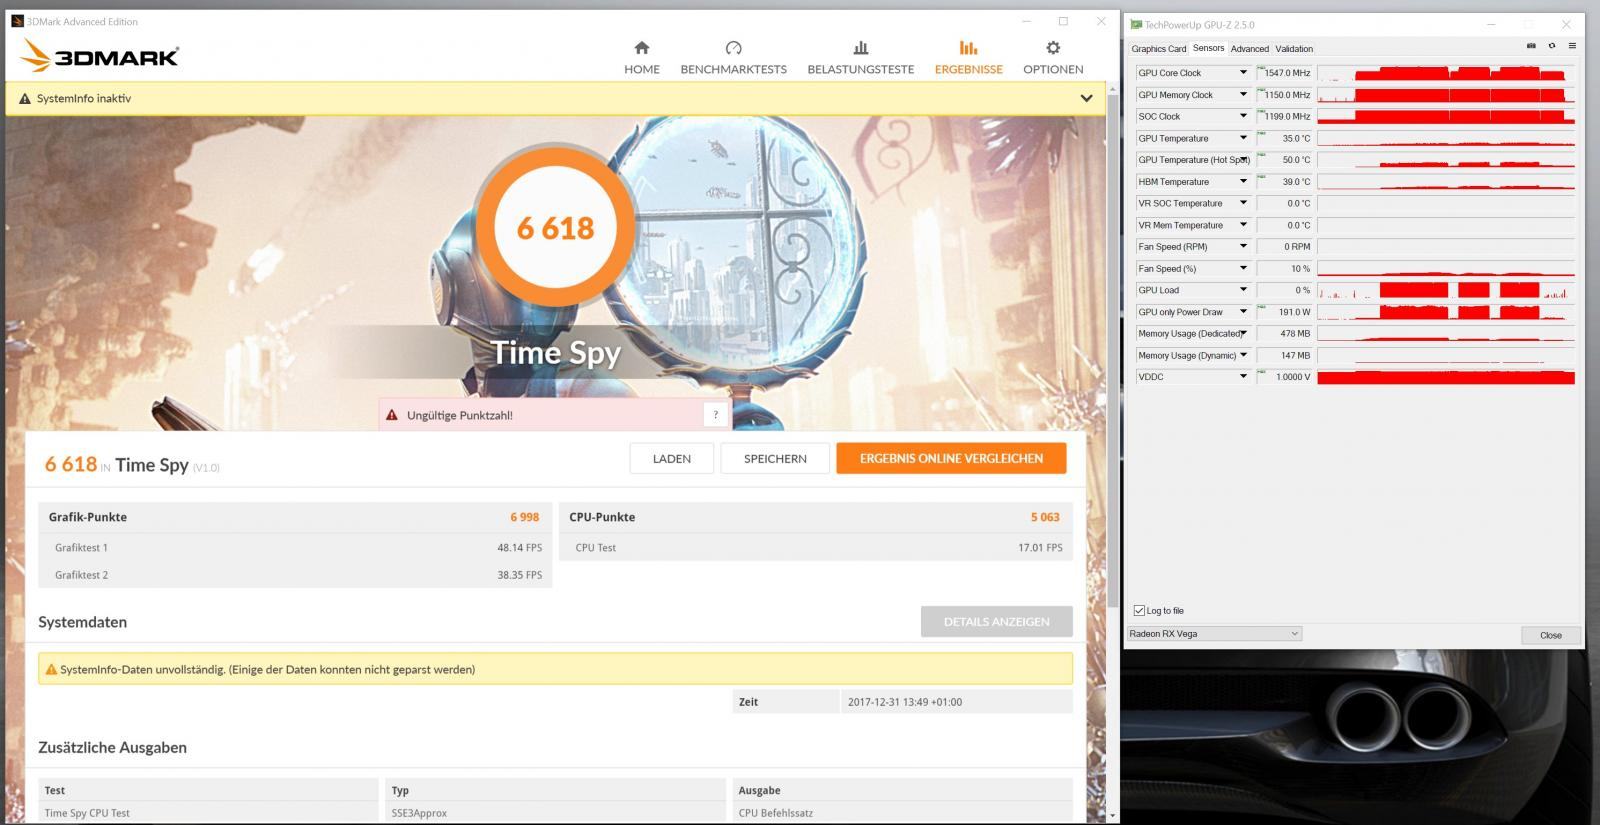The height and width of the screenshot is (825, 1600).
Task: Click CPU-Punkte value 5 063
Action: (1045, 517)
